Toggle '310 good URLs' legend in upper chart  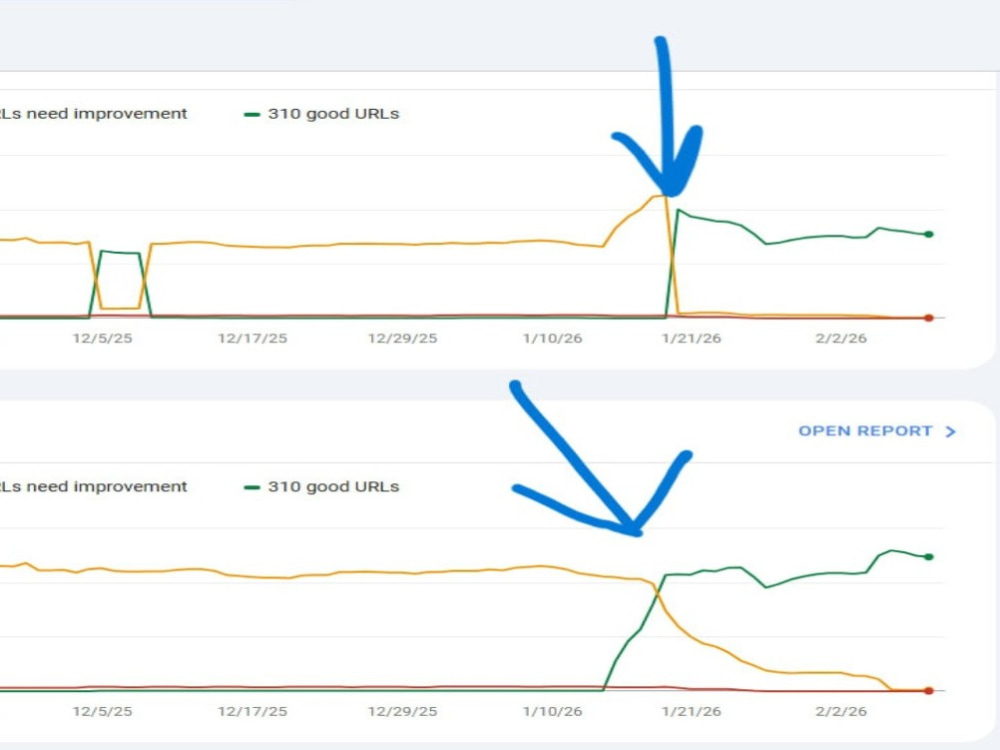click(321, 114)
